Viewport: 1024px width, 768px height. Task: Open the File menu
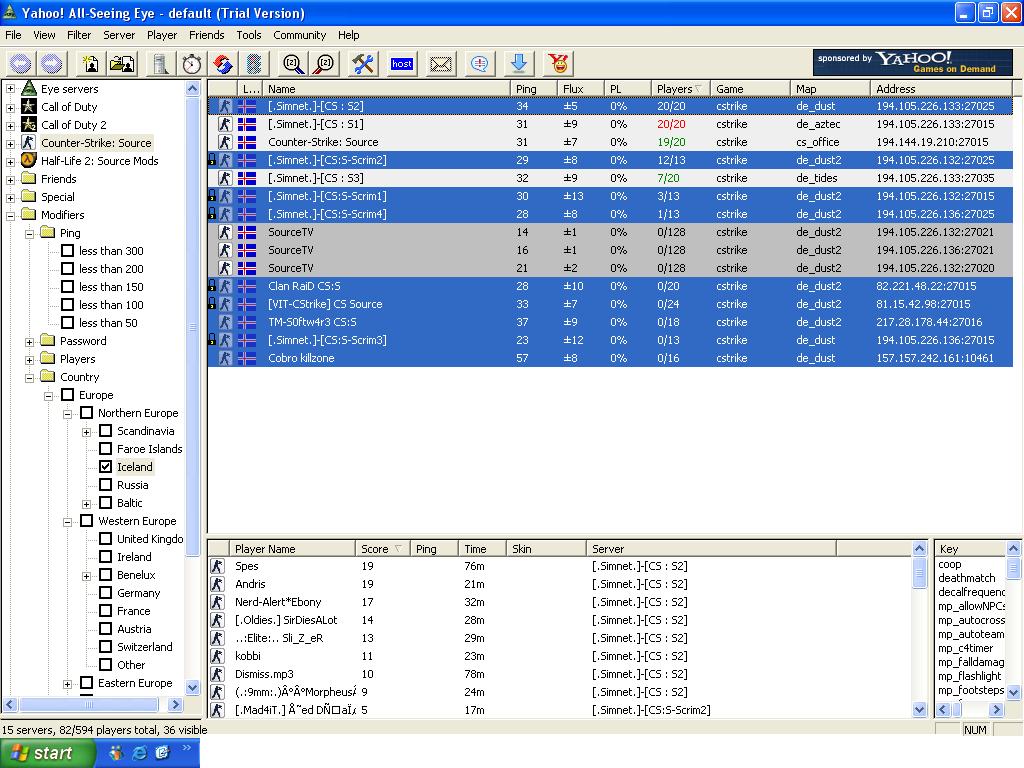[13, 35]
